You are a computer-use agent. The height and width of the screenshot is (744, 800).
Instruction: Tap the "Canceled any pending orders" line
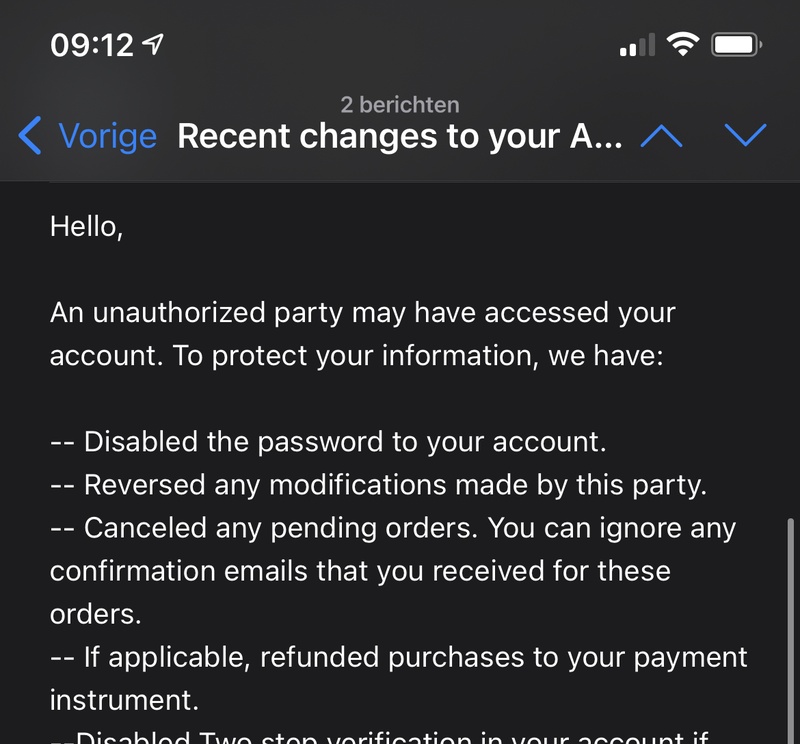click(392, 528)
